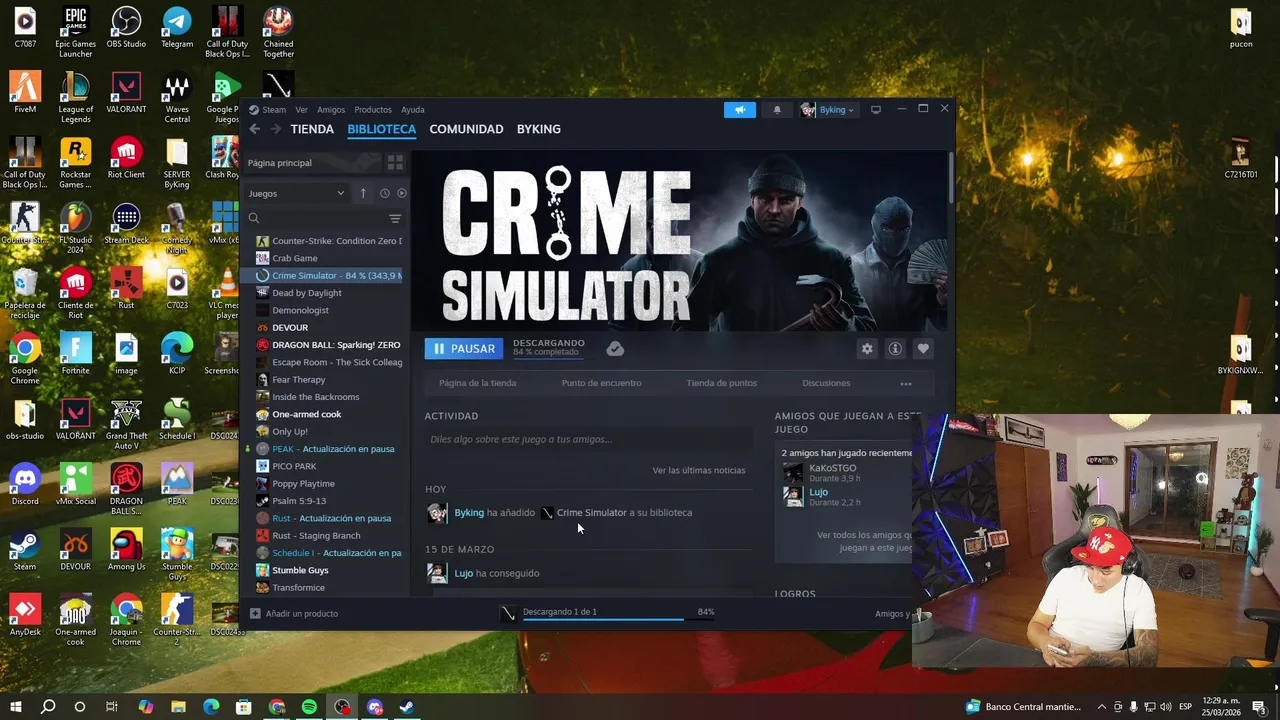Click the activity comment input field

click(x=588, y=439)
